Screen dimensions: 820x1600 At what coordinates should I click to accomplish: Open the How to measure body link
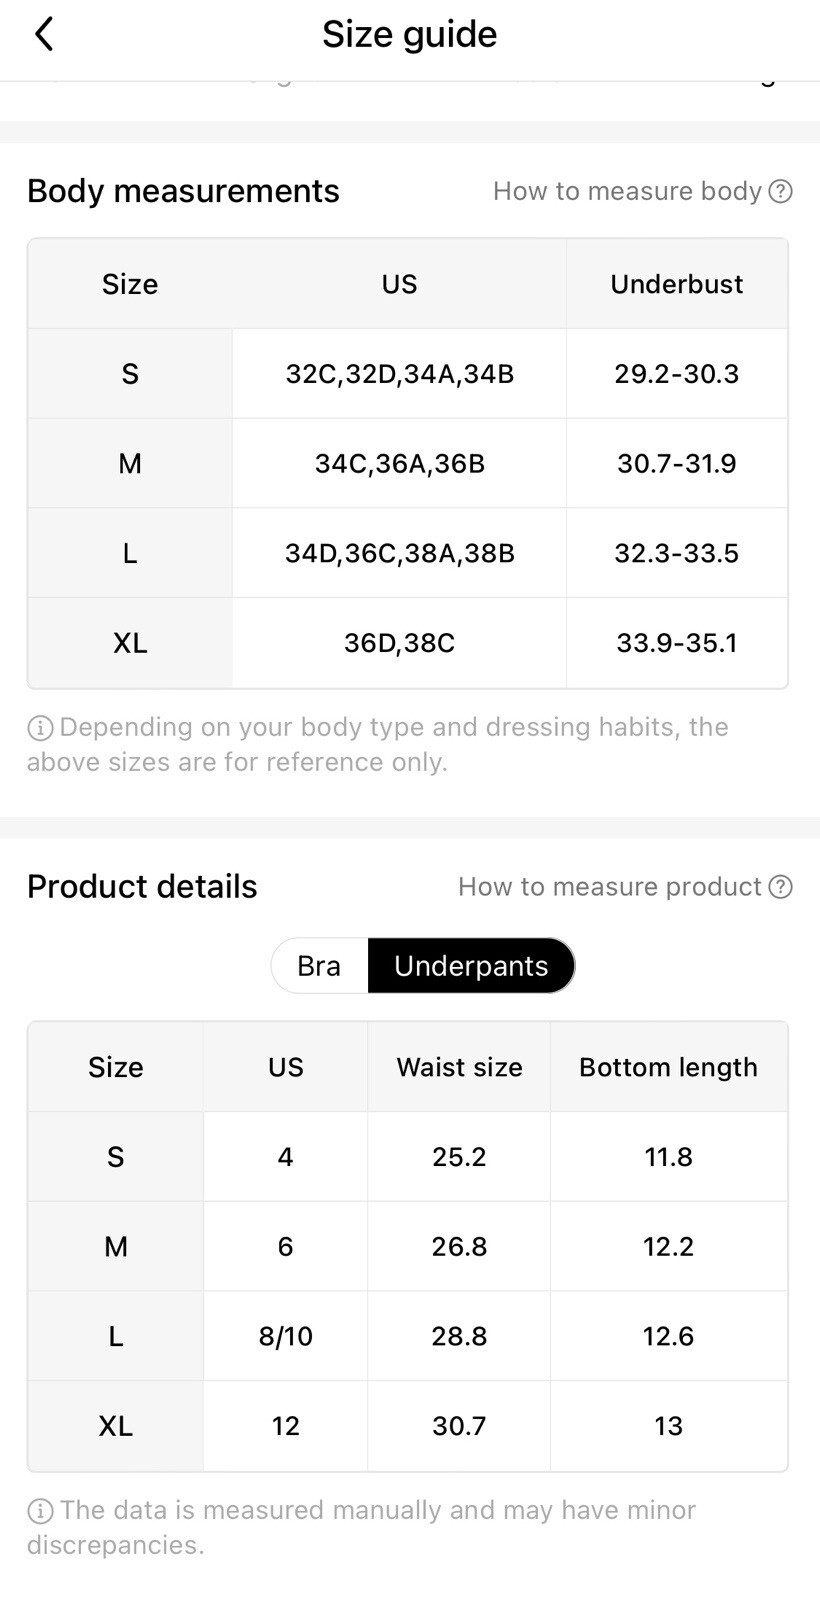point(628,191)
